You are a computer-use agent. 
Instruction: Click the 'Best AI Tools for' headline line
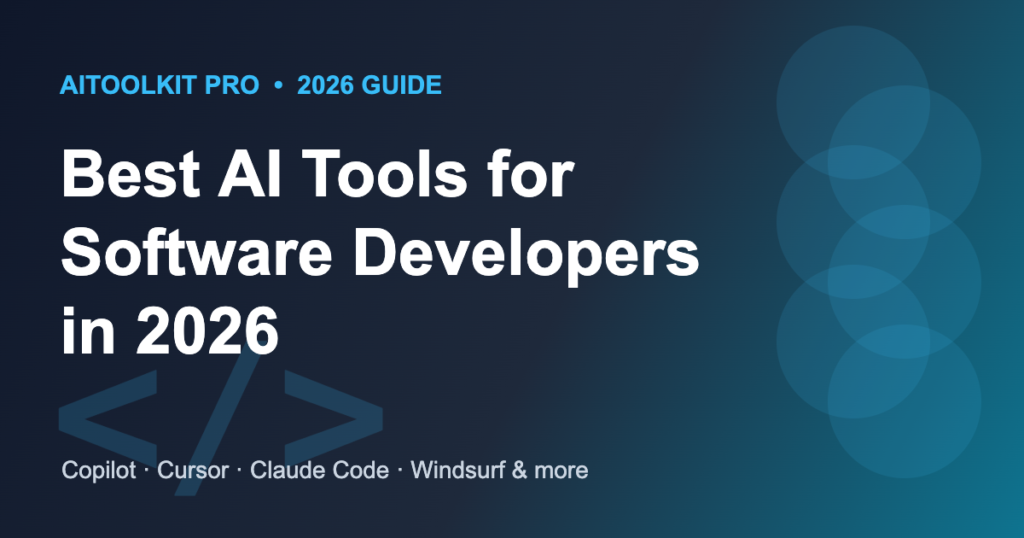(x=317, y=174)
